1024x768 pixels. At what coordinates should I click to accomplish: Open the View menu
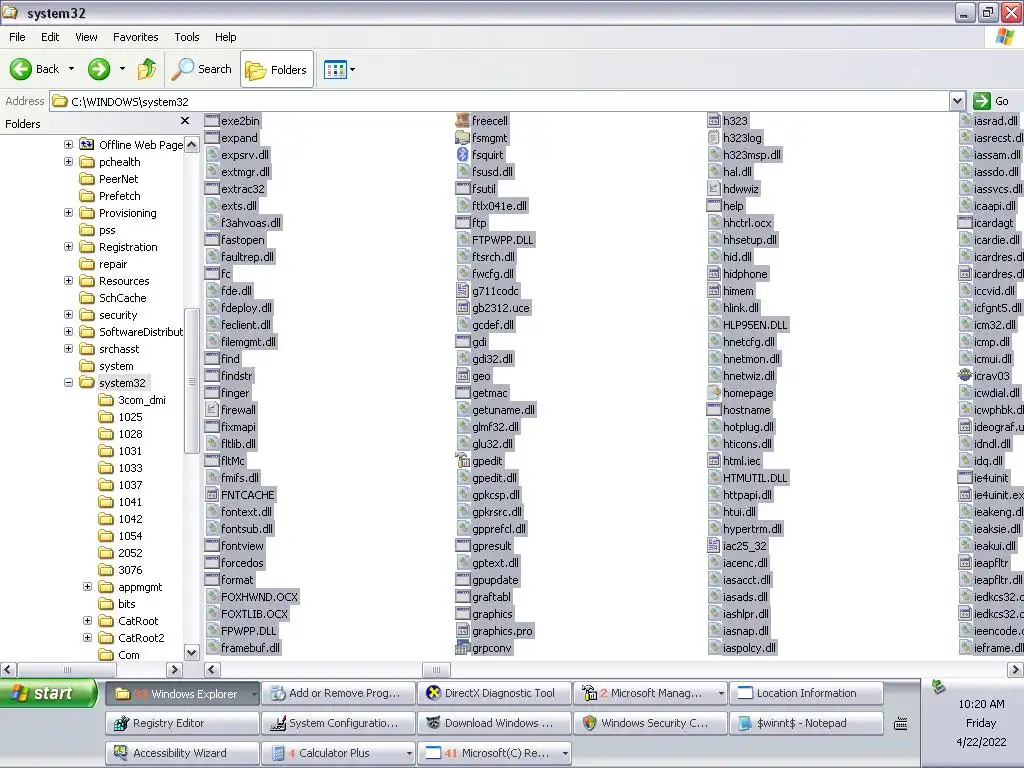86,37
